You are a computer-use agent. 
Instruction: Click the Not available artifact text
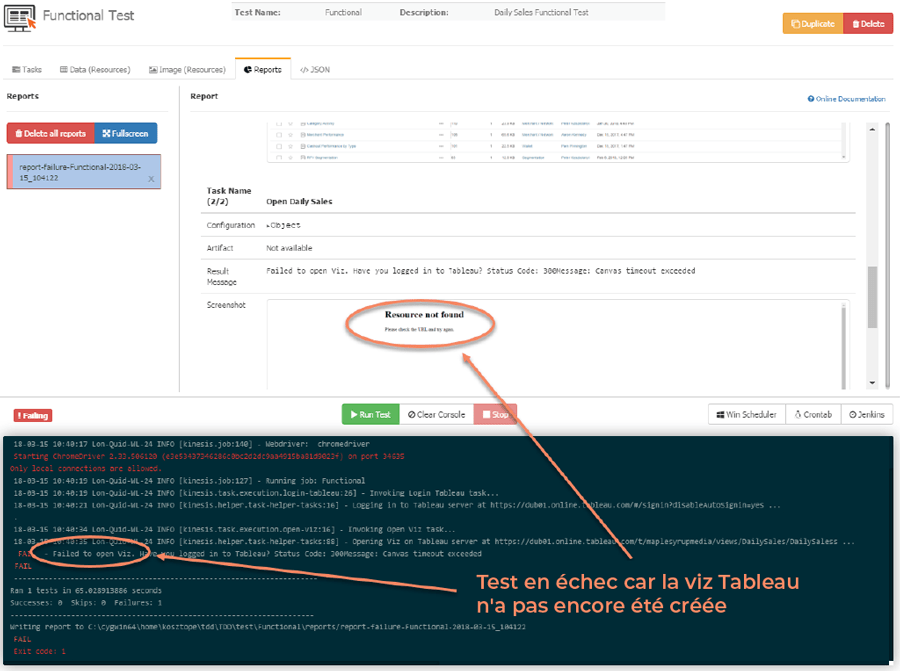pyautogui.click(x=289, y=248)
